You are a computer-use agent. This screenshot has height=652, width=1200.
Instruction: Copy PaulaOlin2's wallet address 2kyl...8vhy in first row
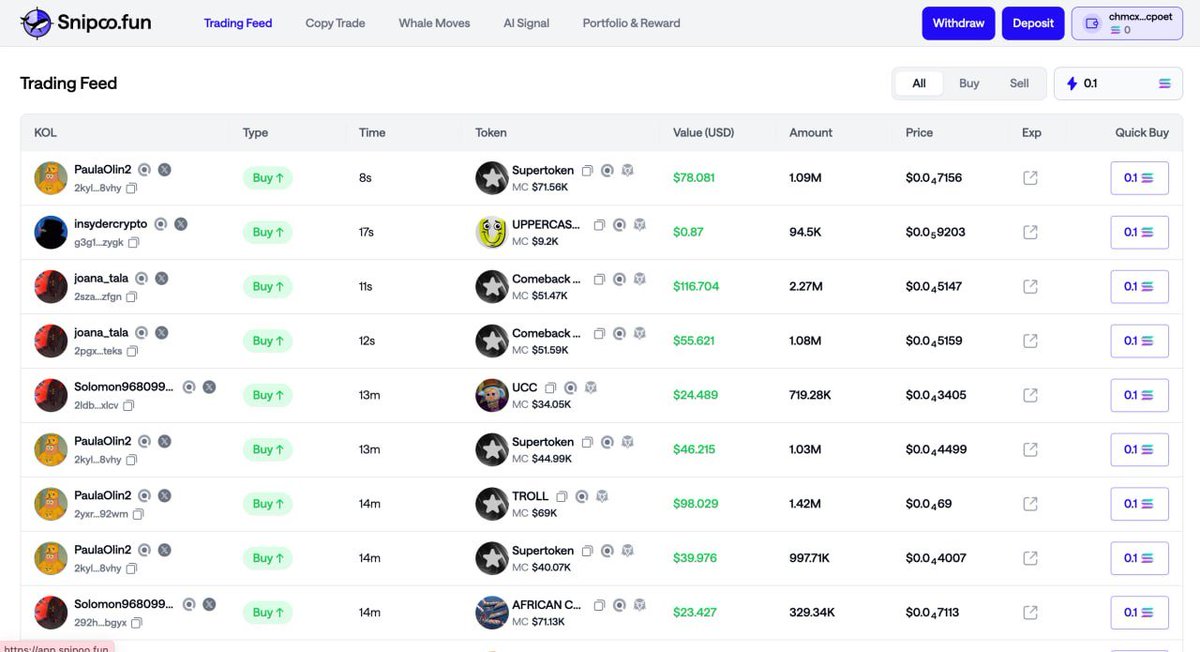pos(132,188)
